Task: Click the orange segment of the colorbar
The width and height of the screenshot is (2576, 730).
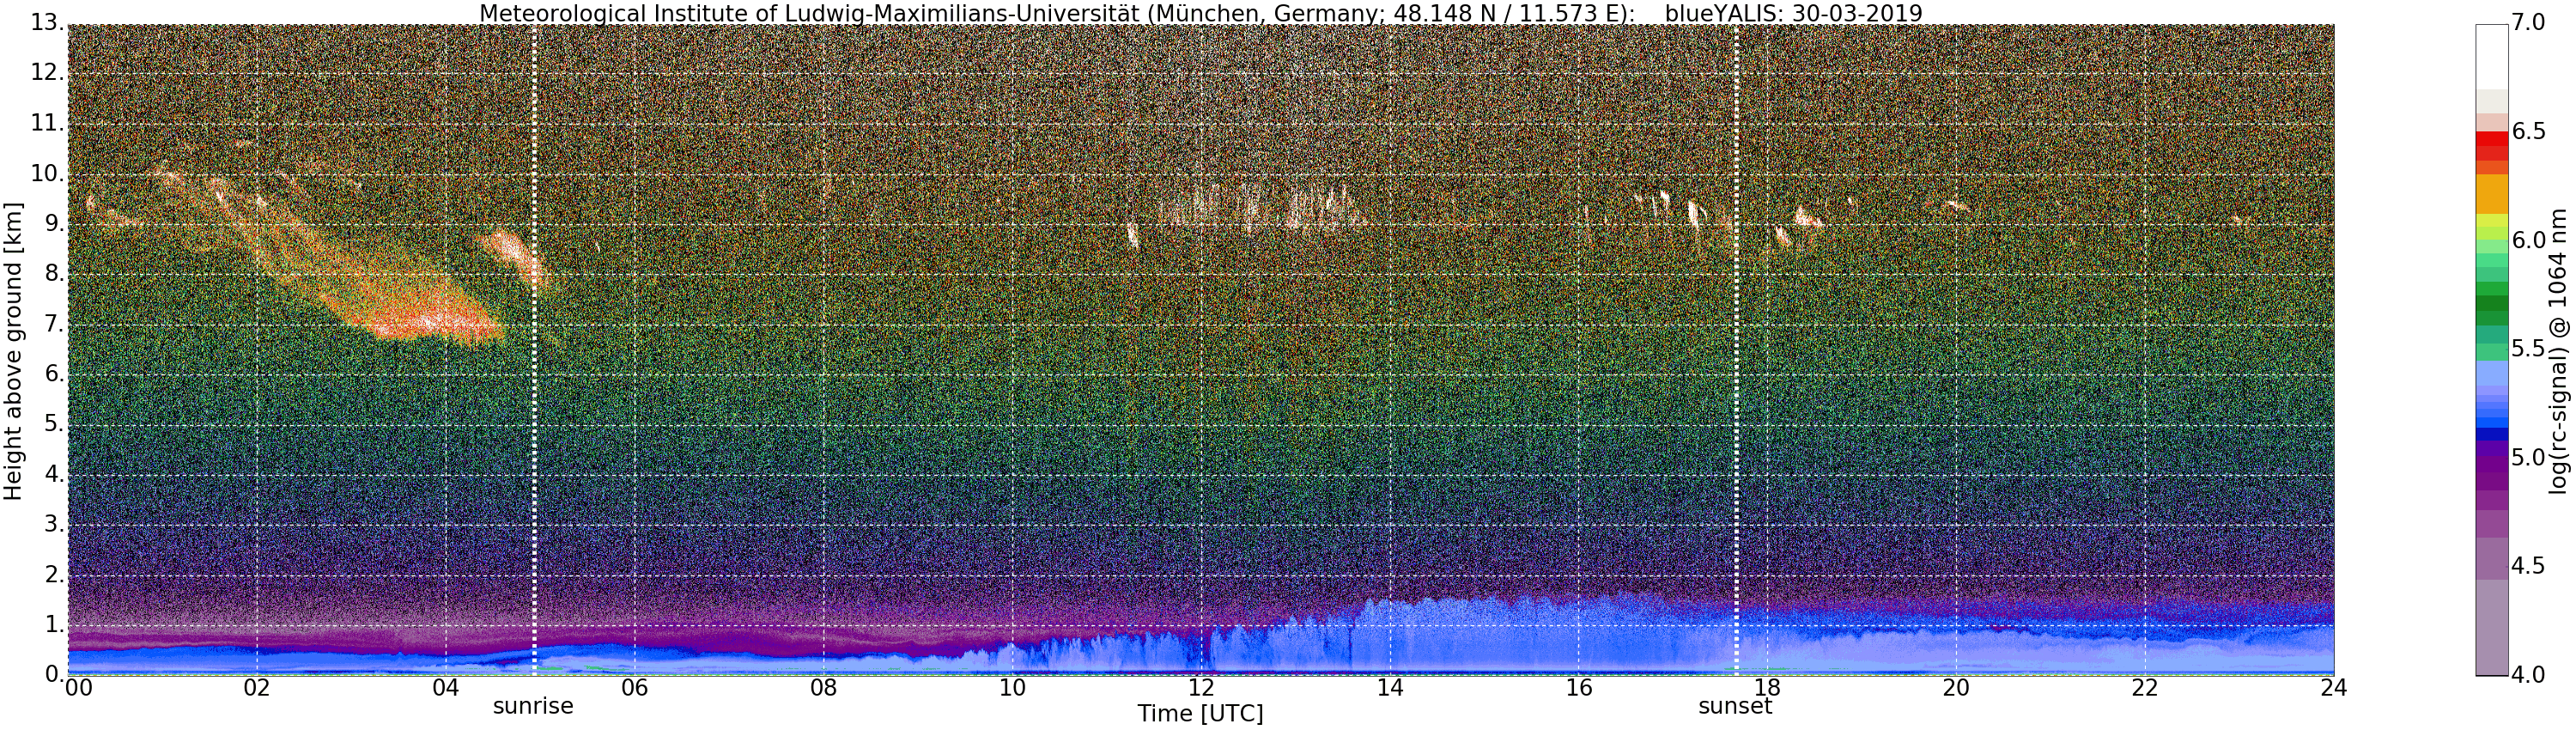Action: [x=2490, y=194]
